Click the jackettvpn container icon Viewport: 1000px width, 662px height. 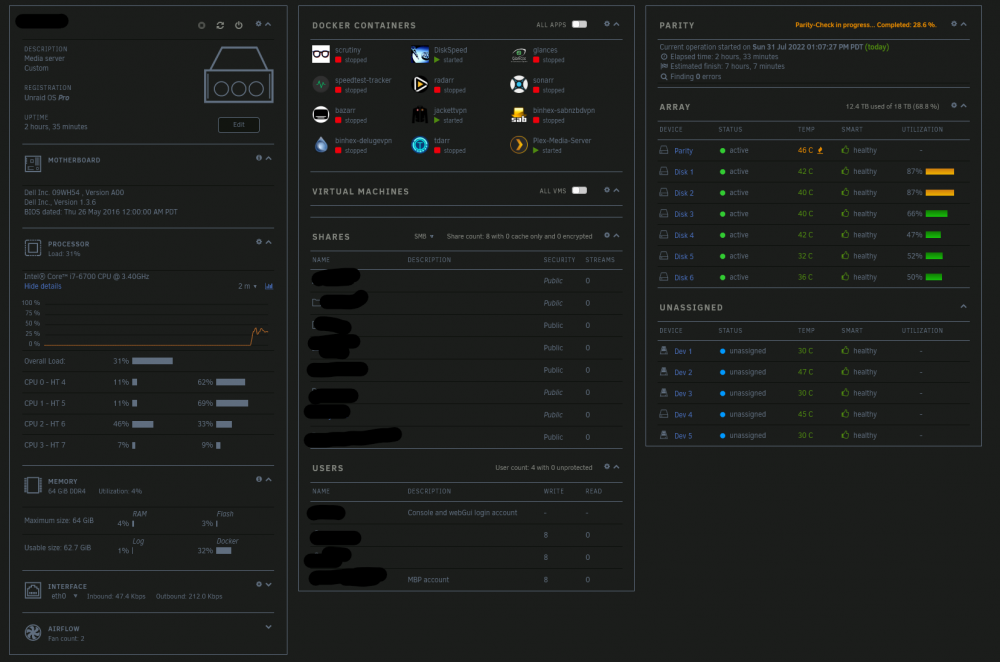click(420, 115)
